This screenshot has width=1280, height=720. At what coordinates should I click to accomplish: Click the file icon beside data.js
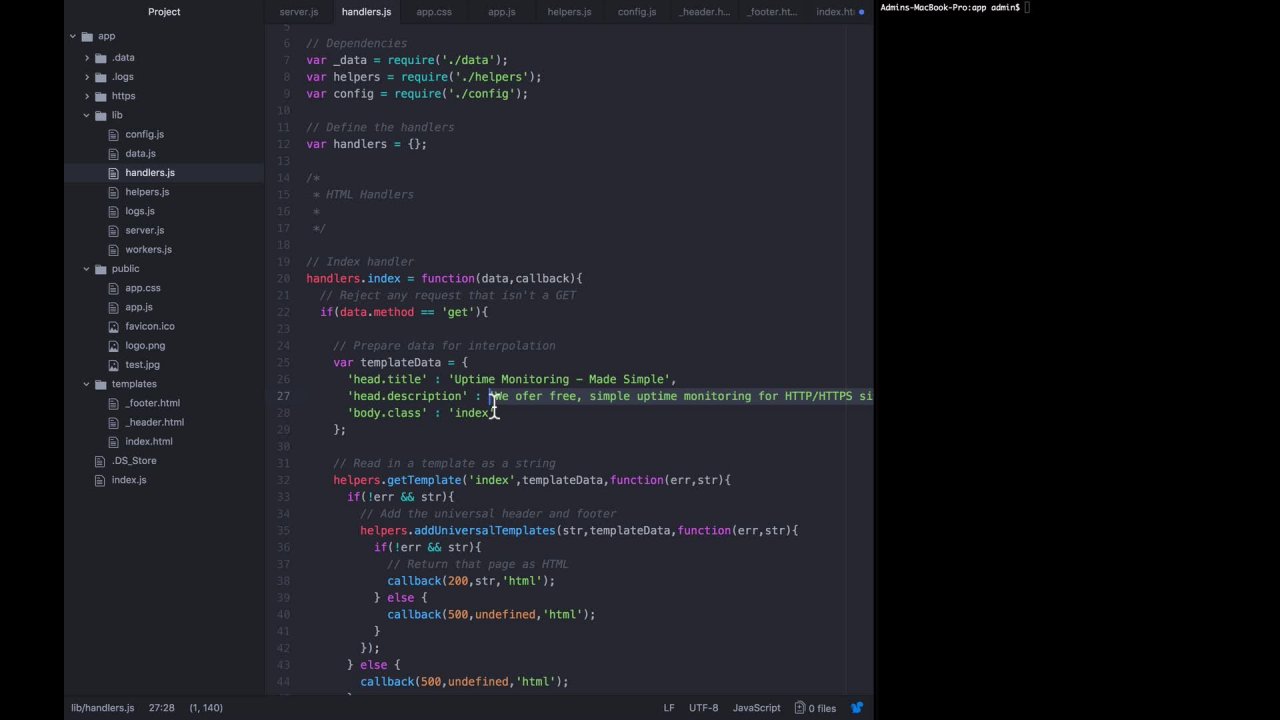click(113, 154)
